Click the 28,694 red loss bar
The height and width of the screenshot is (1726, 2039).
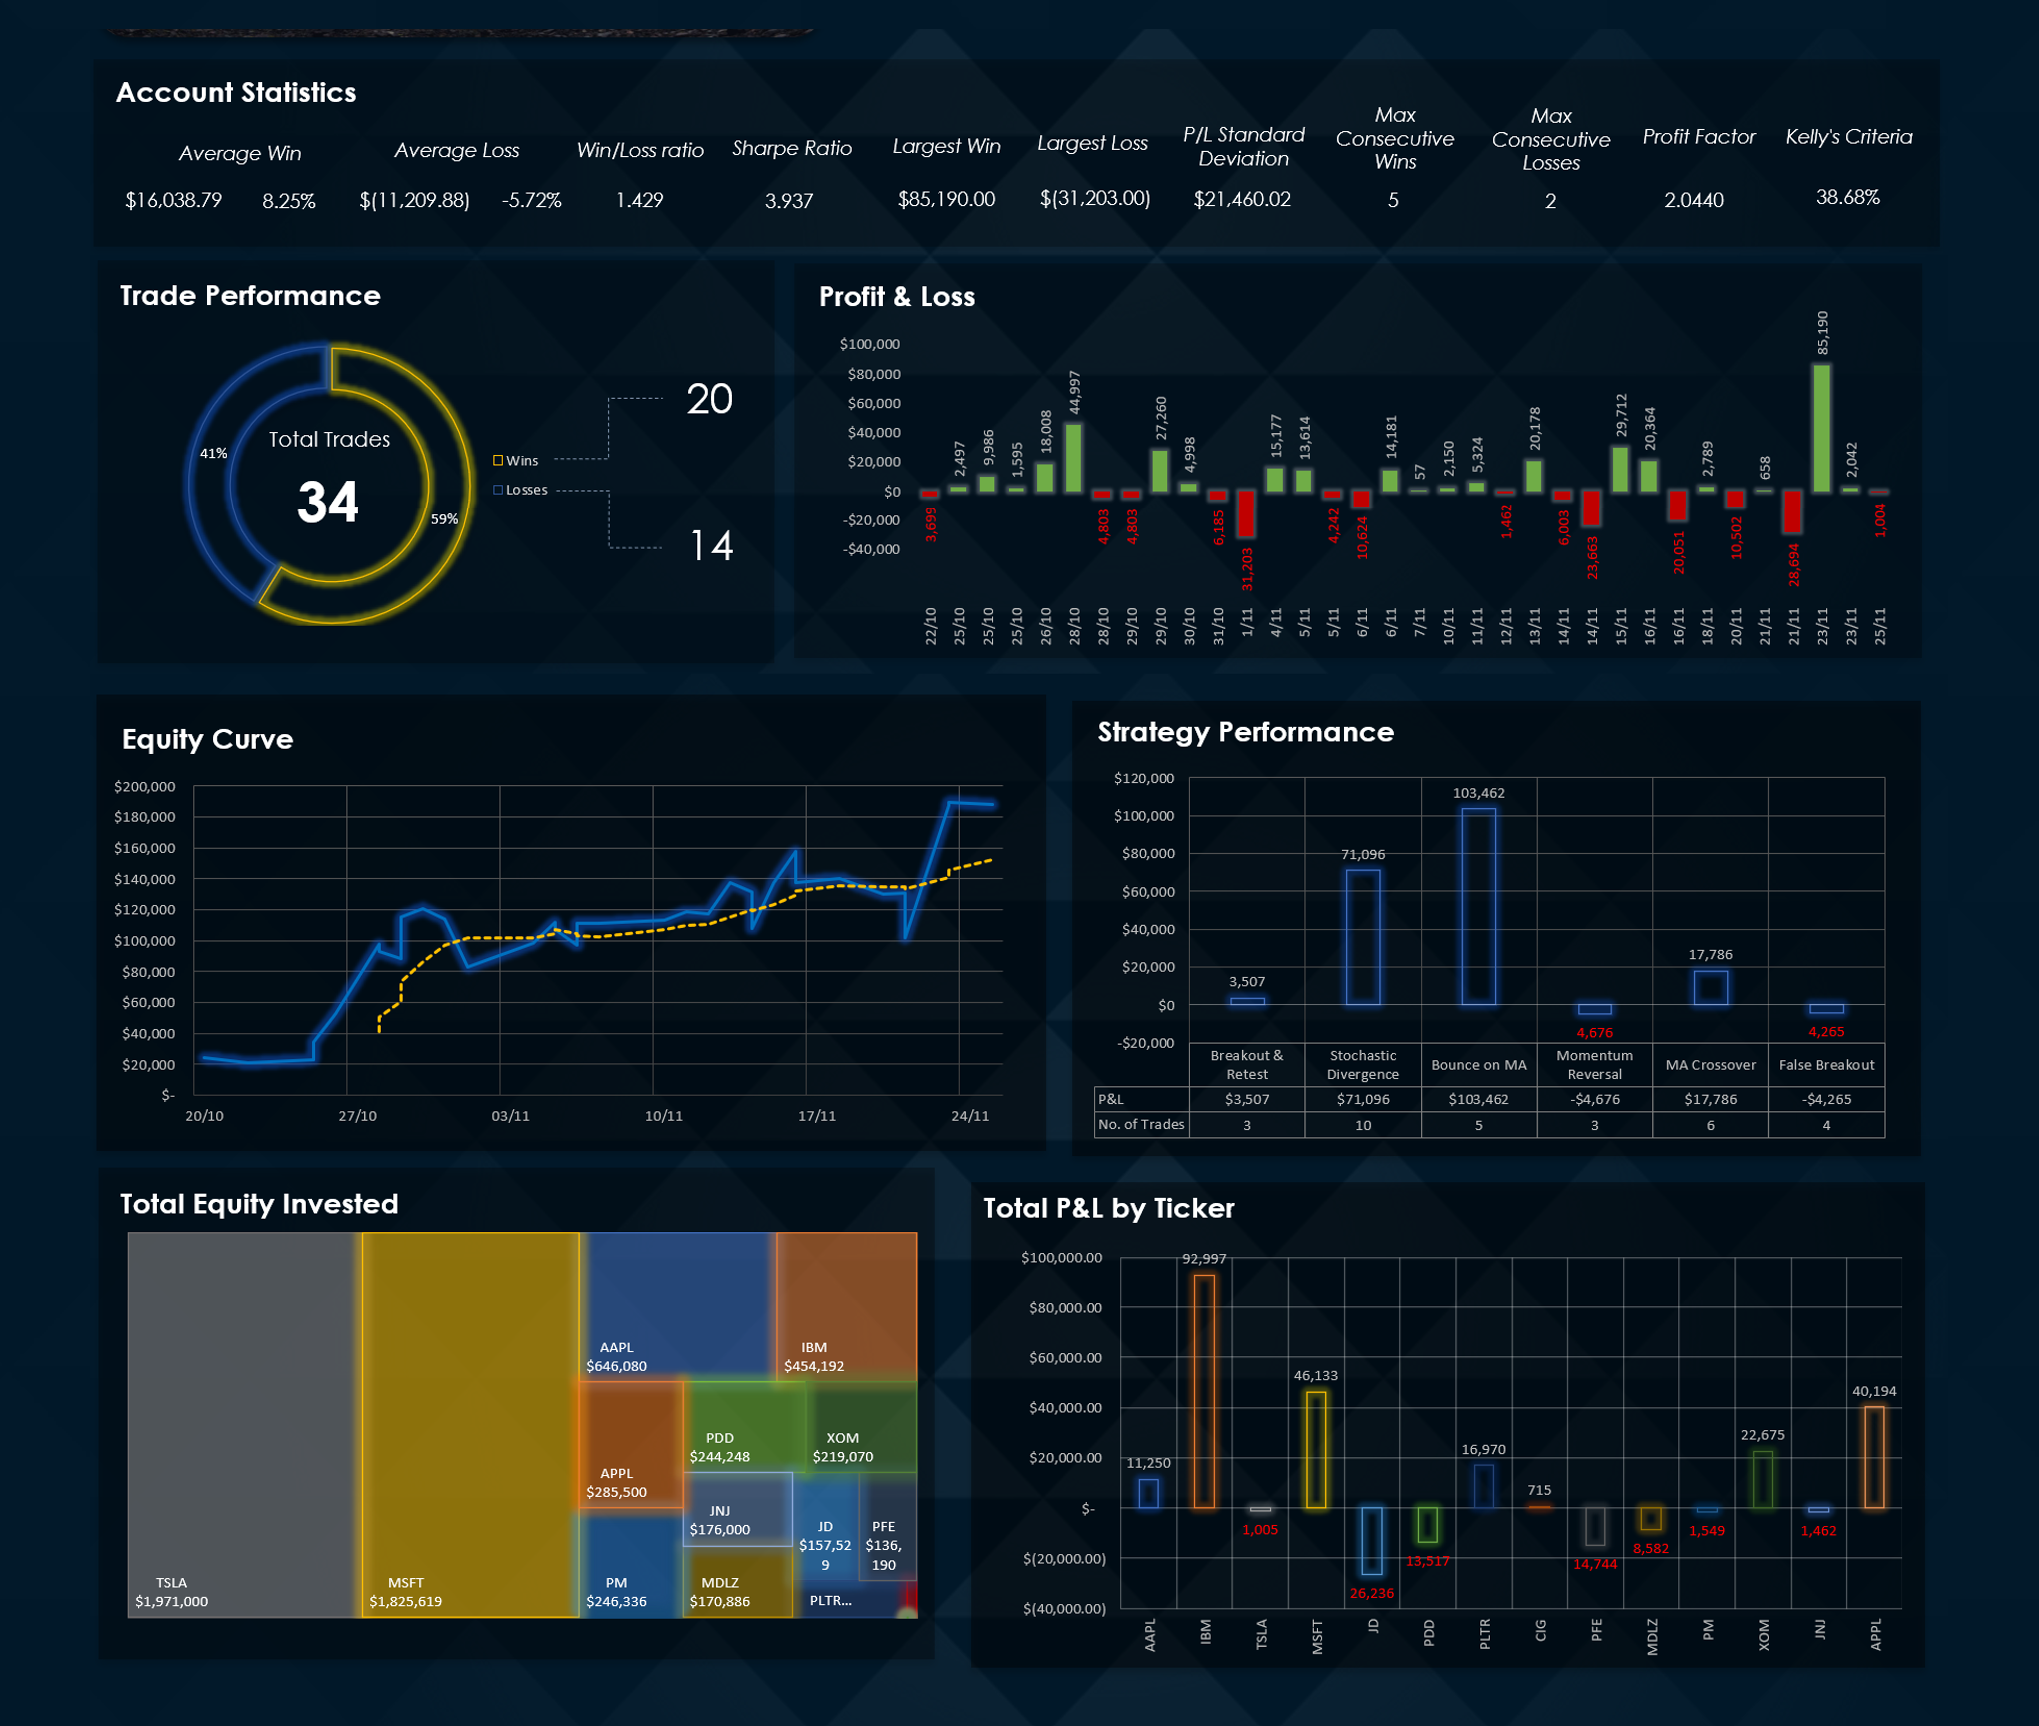tap(1793, 512)
